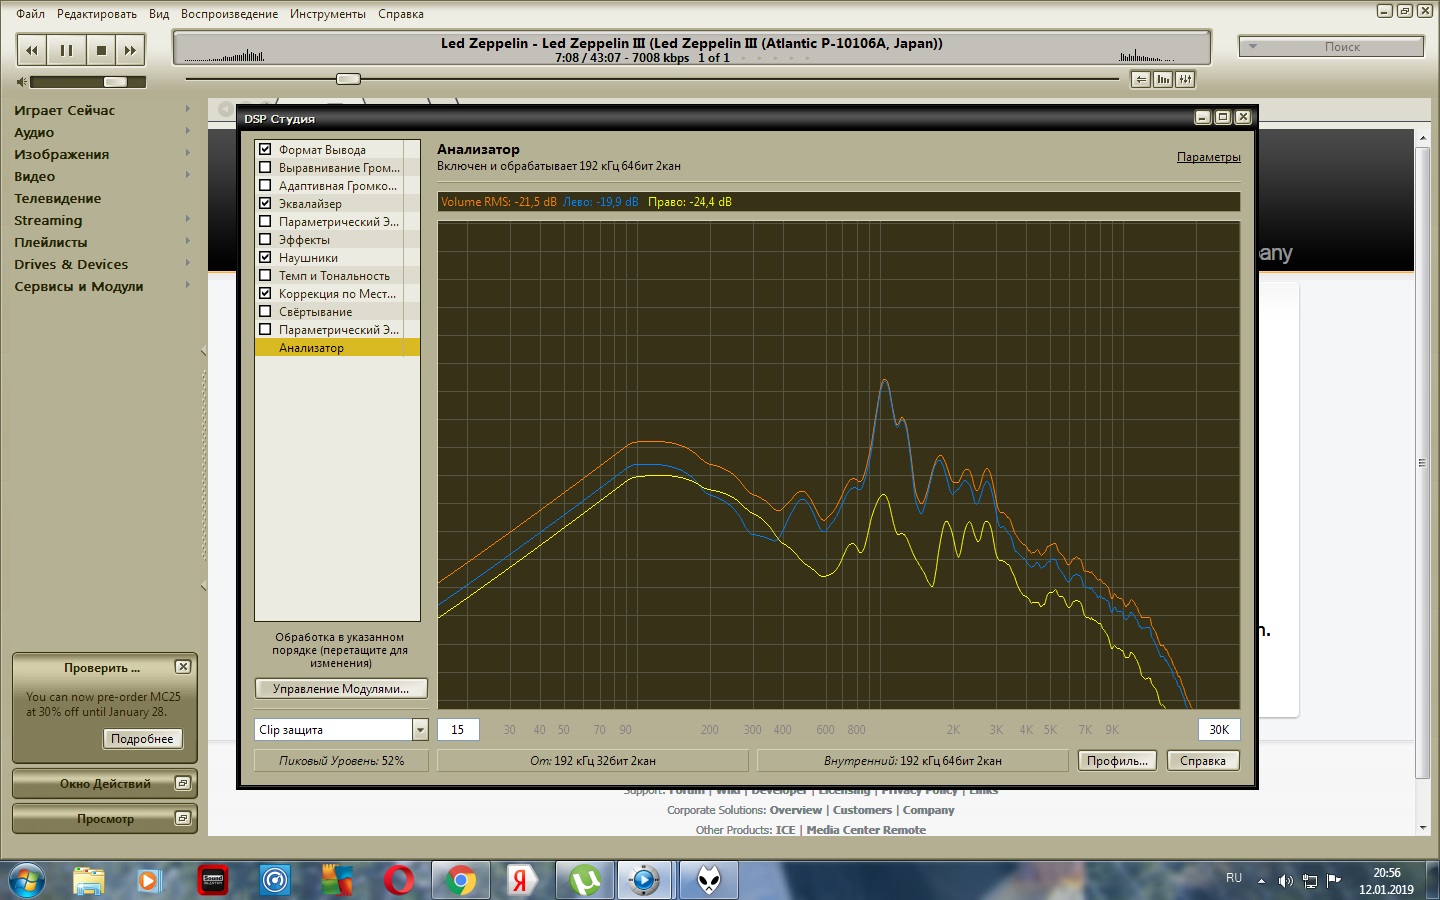1440x900 pixels.
Task: Enable the Свёртывание checkbox
Action: pos(265,312)
